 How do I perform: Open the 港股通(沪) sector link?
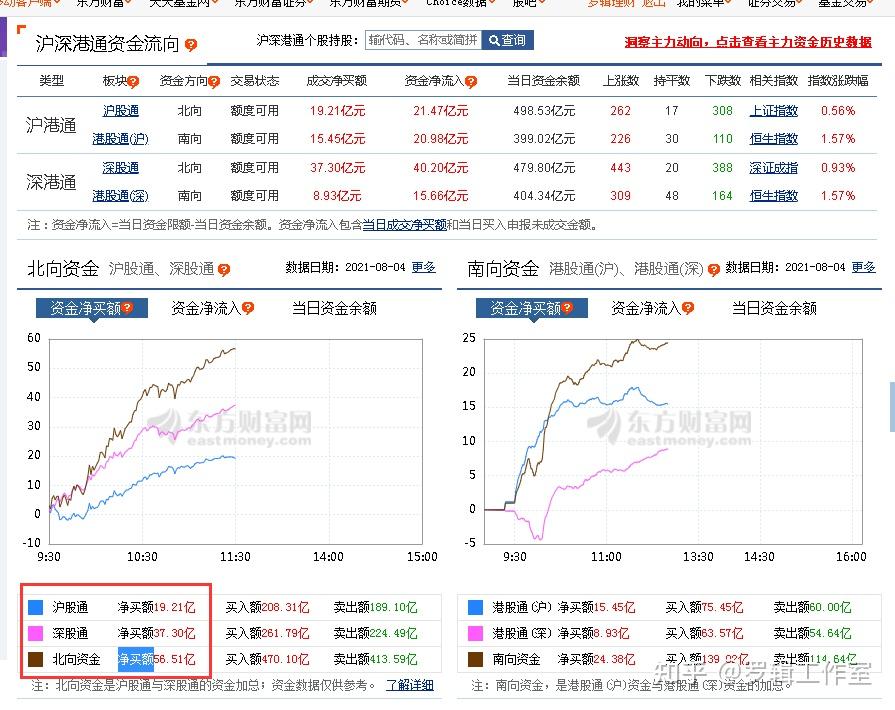pos(120,139)
